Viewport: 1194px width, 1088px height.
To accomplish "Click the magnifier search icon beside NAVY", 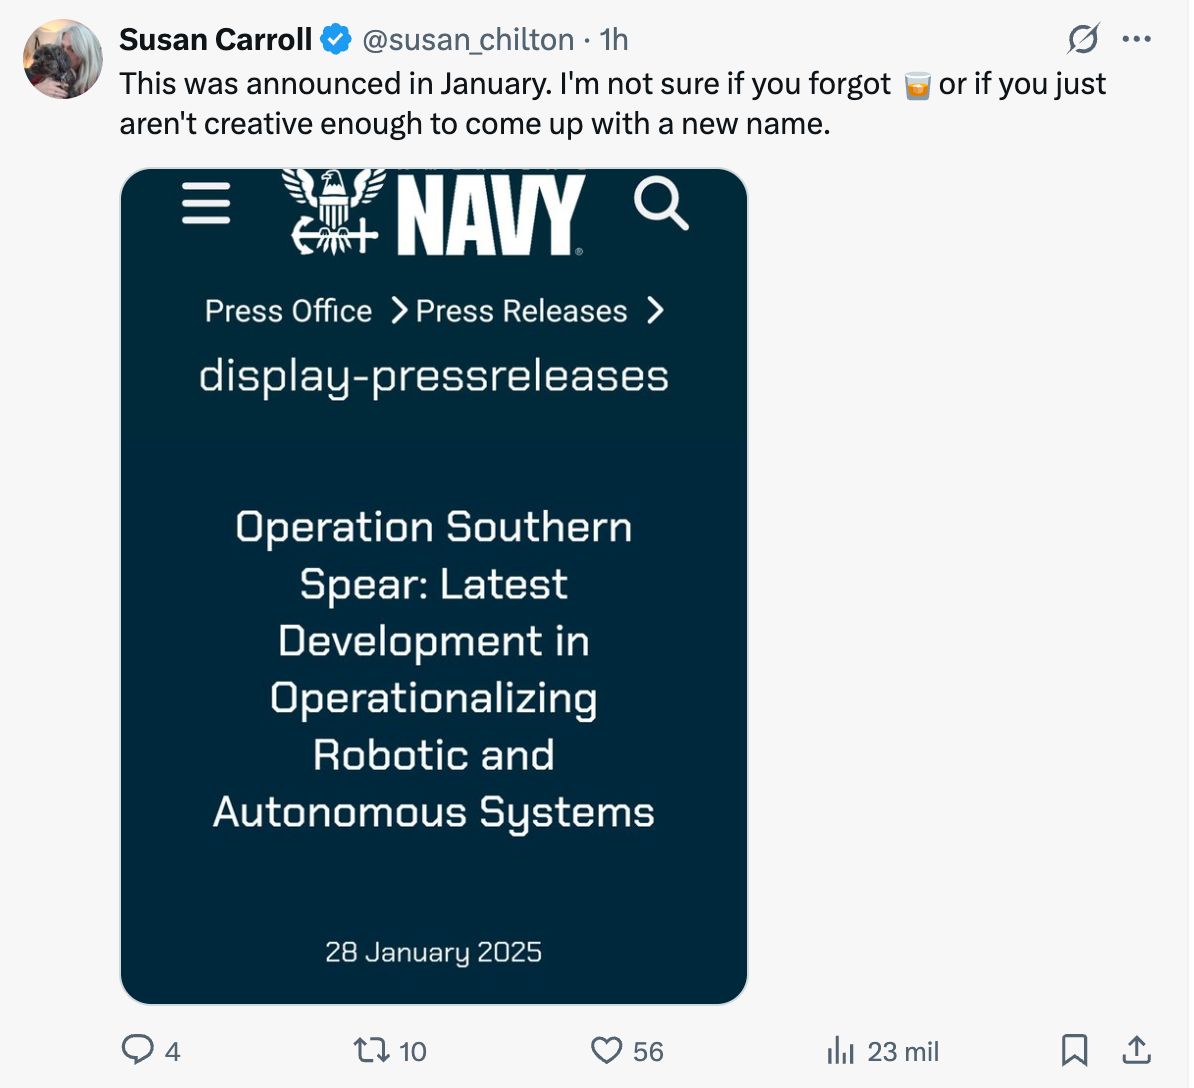I will 661,204.
